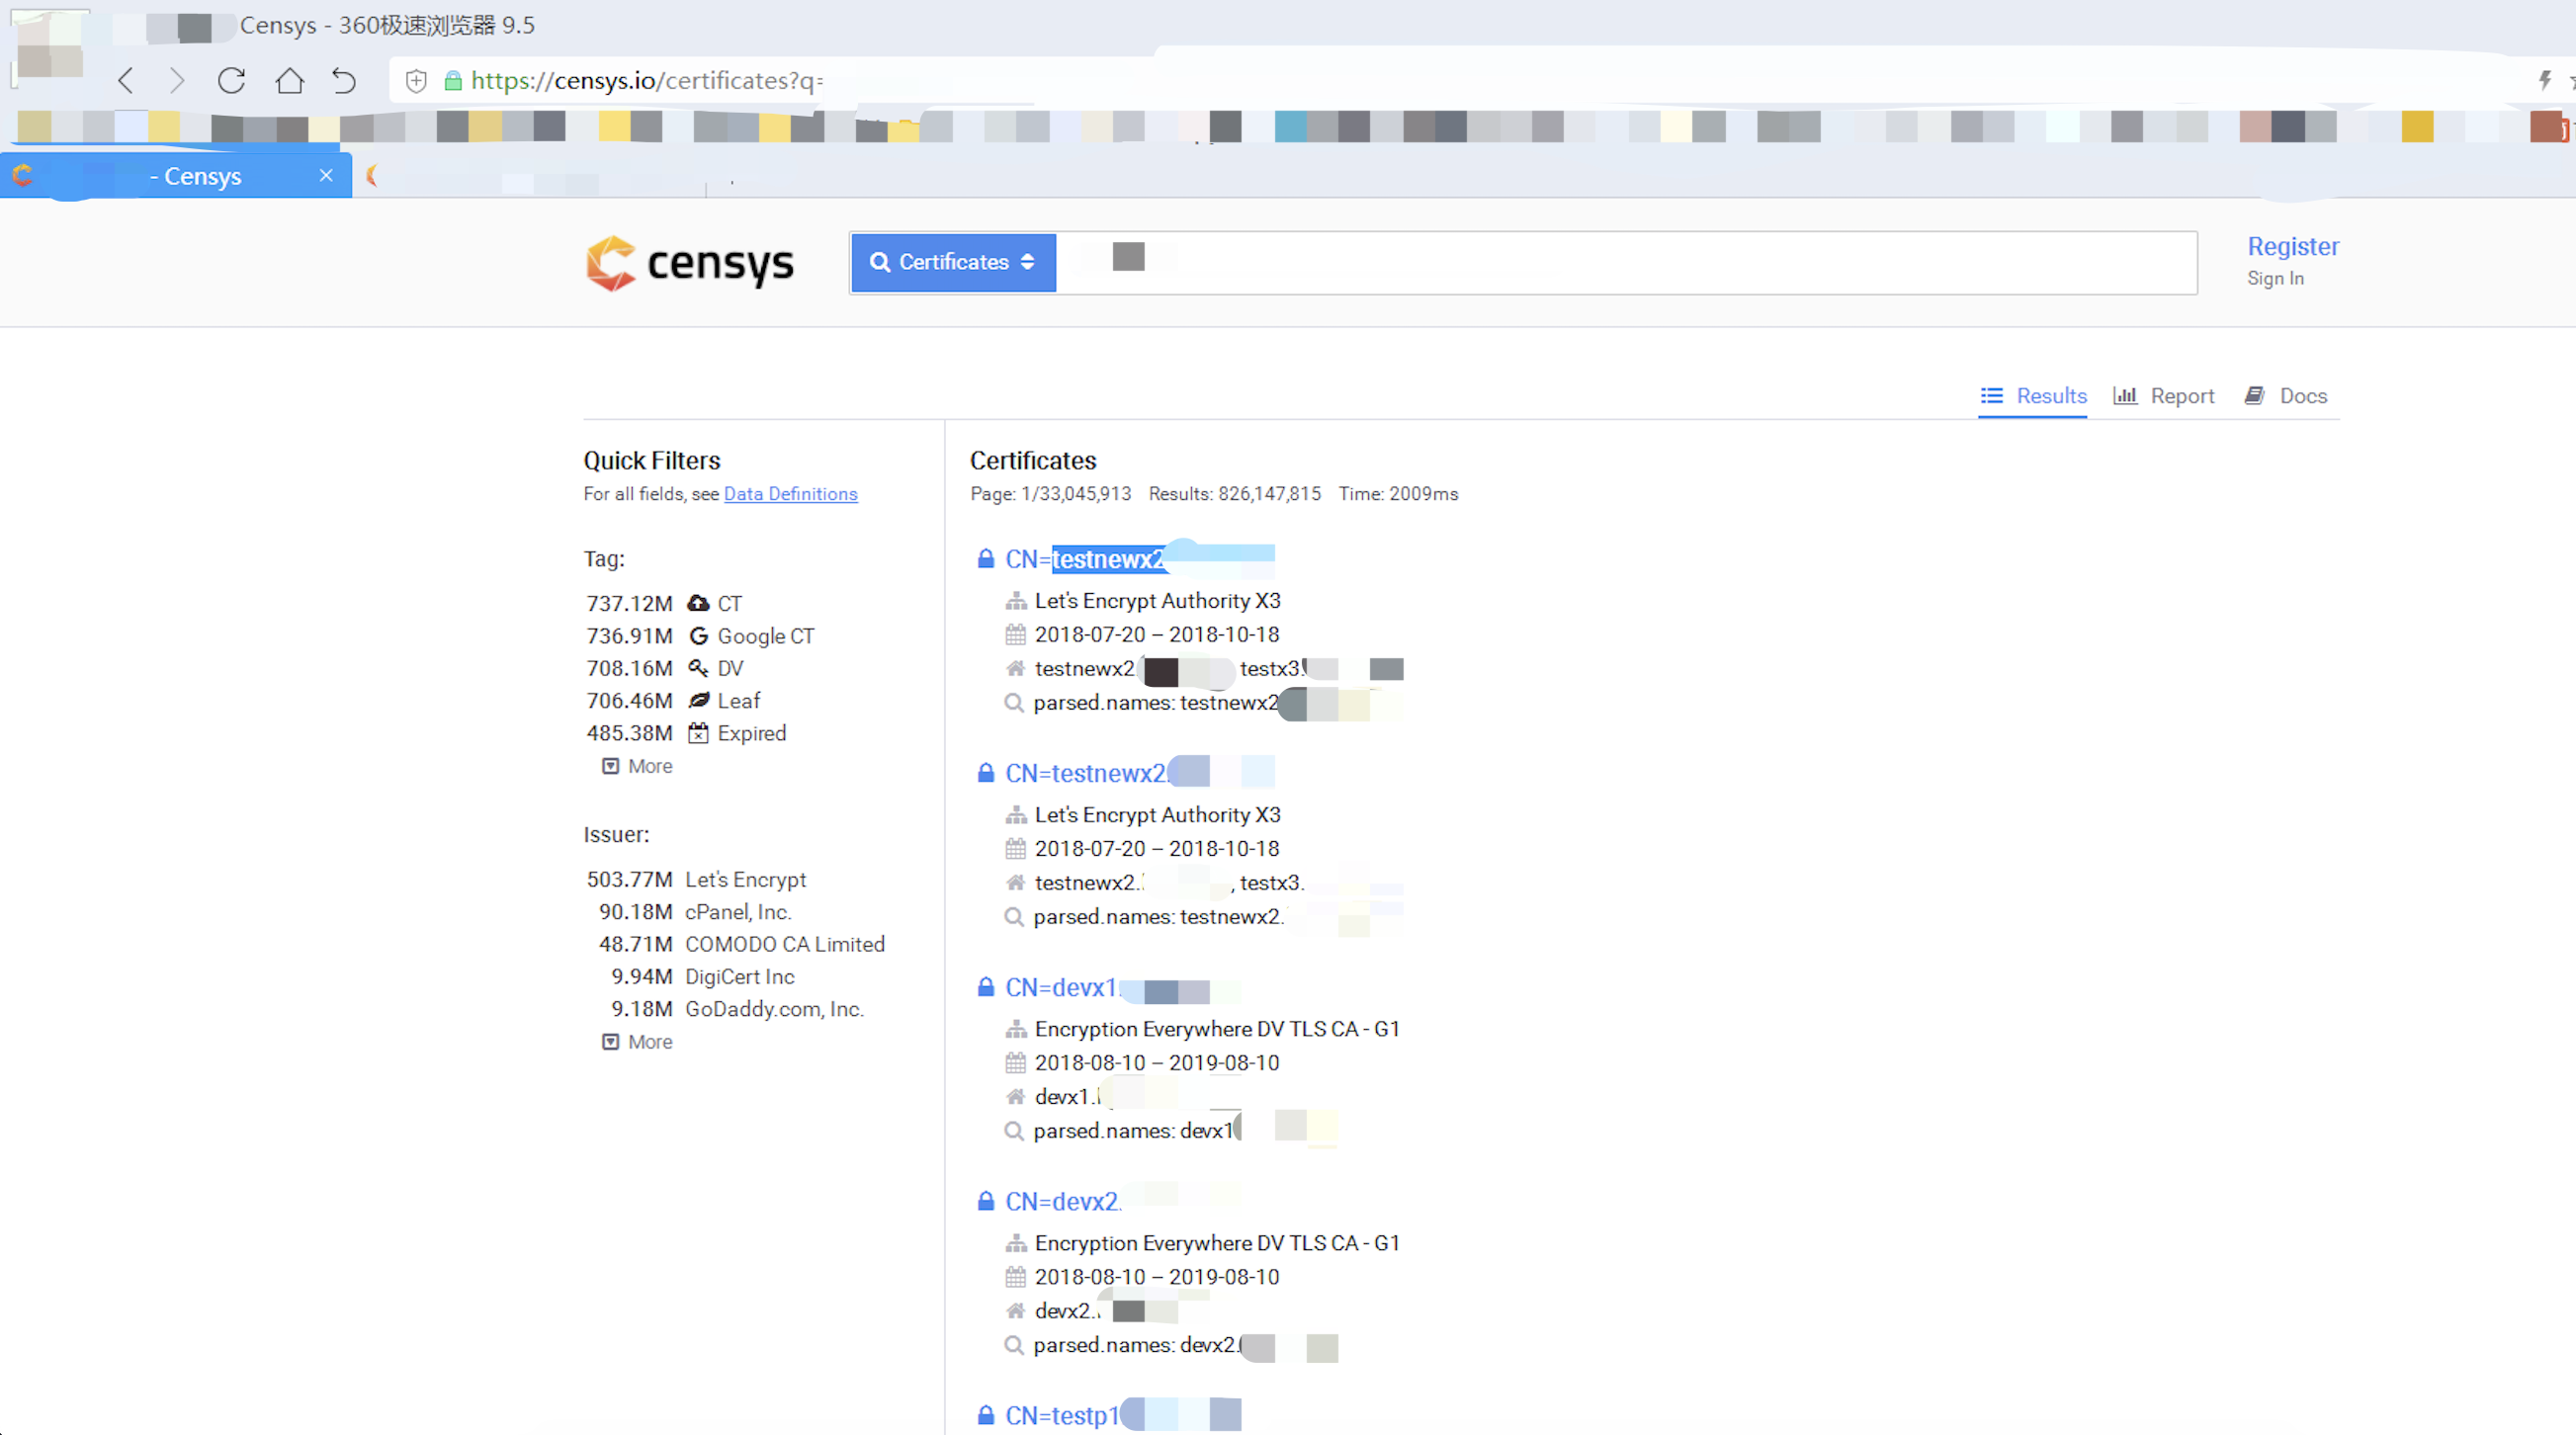Click the Google icon next to Google CT
Image resolution: width=2576 pixels, height=1435 pixels.
tap(698, 636)
